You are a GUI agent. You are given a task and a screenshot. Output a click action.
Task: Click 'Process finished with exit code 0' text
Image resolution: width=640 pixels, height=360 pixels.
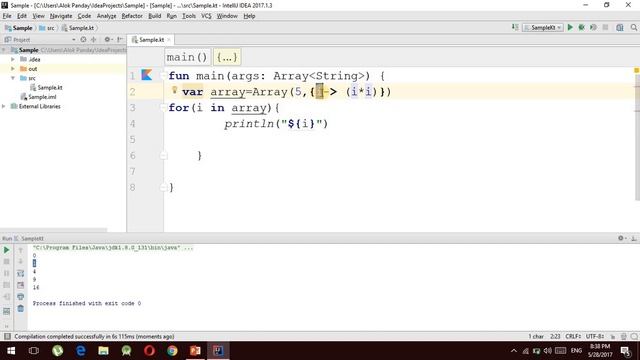point(87,303)
